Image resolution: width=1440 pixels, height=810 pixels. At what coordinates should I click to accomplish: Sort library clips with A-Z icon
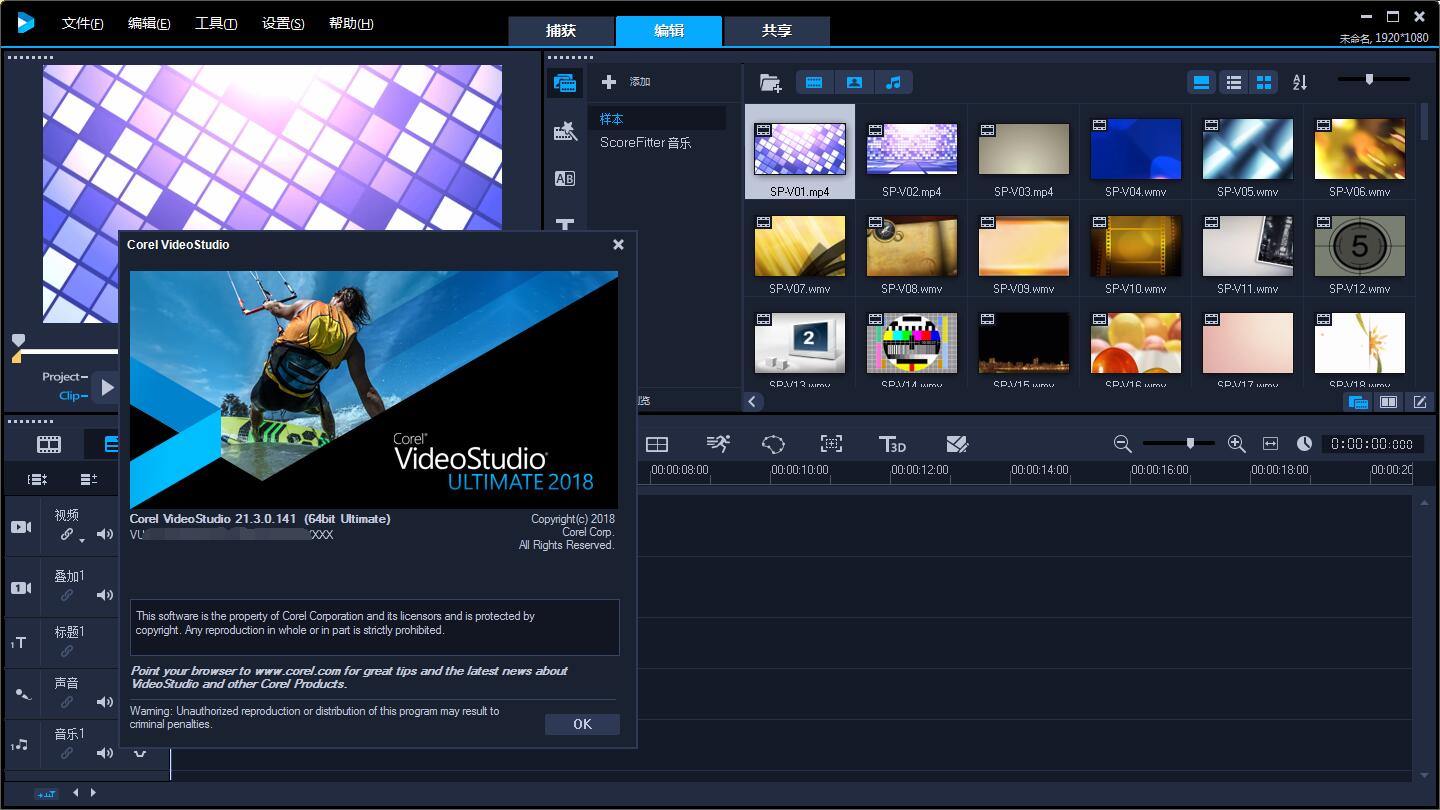1300,82
